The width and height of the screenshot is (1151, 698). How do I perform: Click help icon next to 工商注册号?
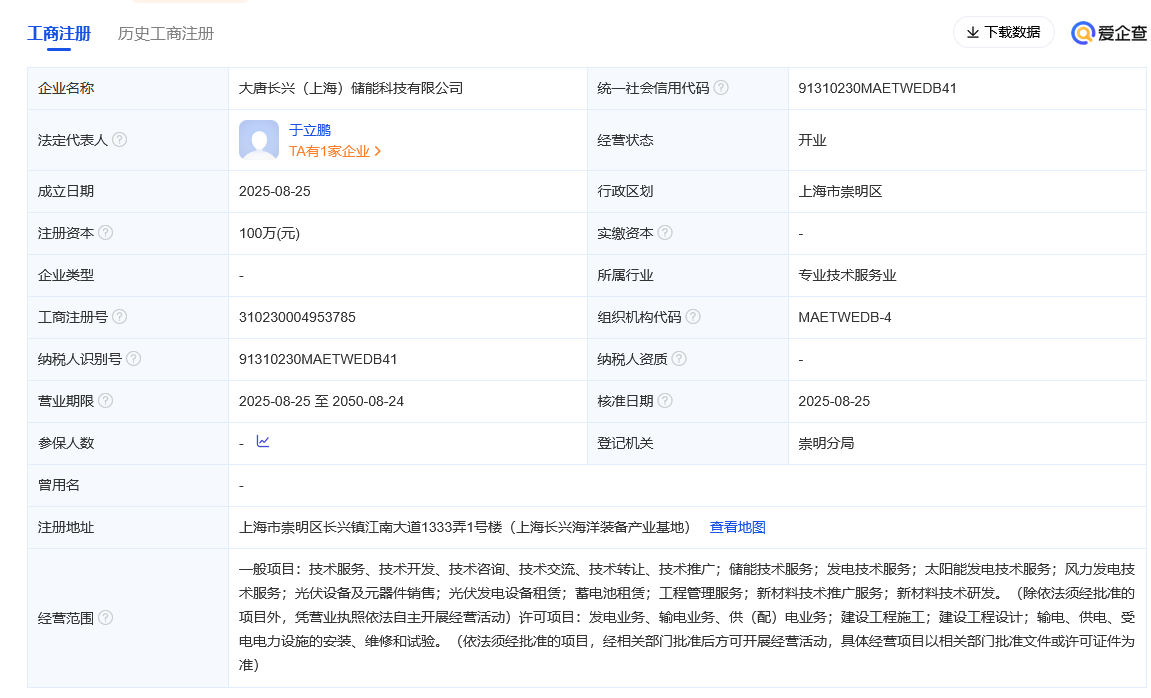(x=120, y=316)
